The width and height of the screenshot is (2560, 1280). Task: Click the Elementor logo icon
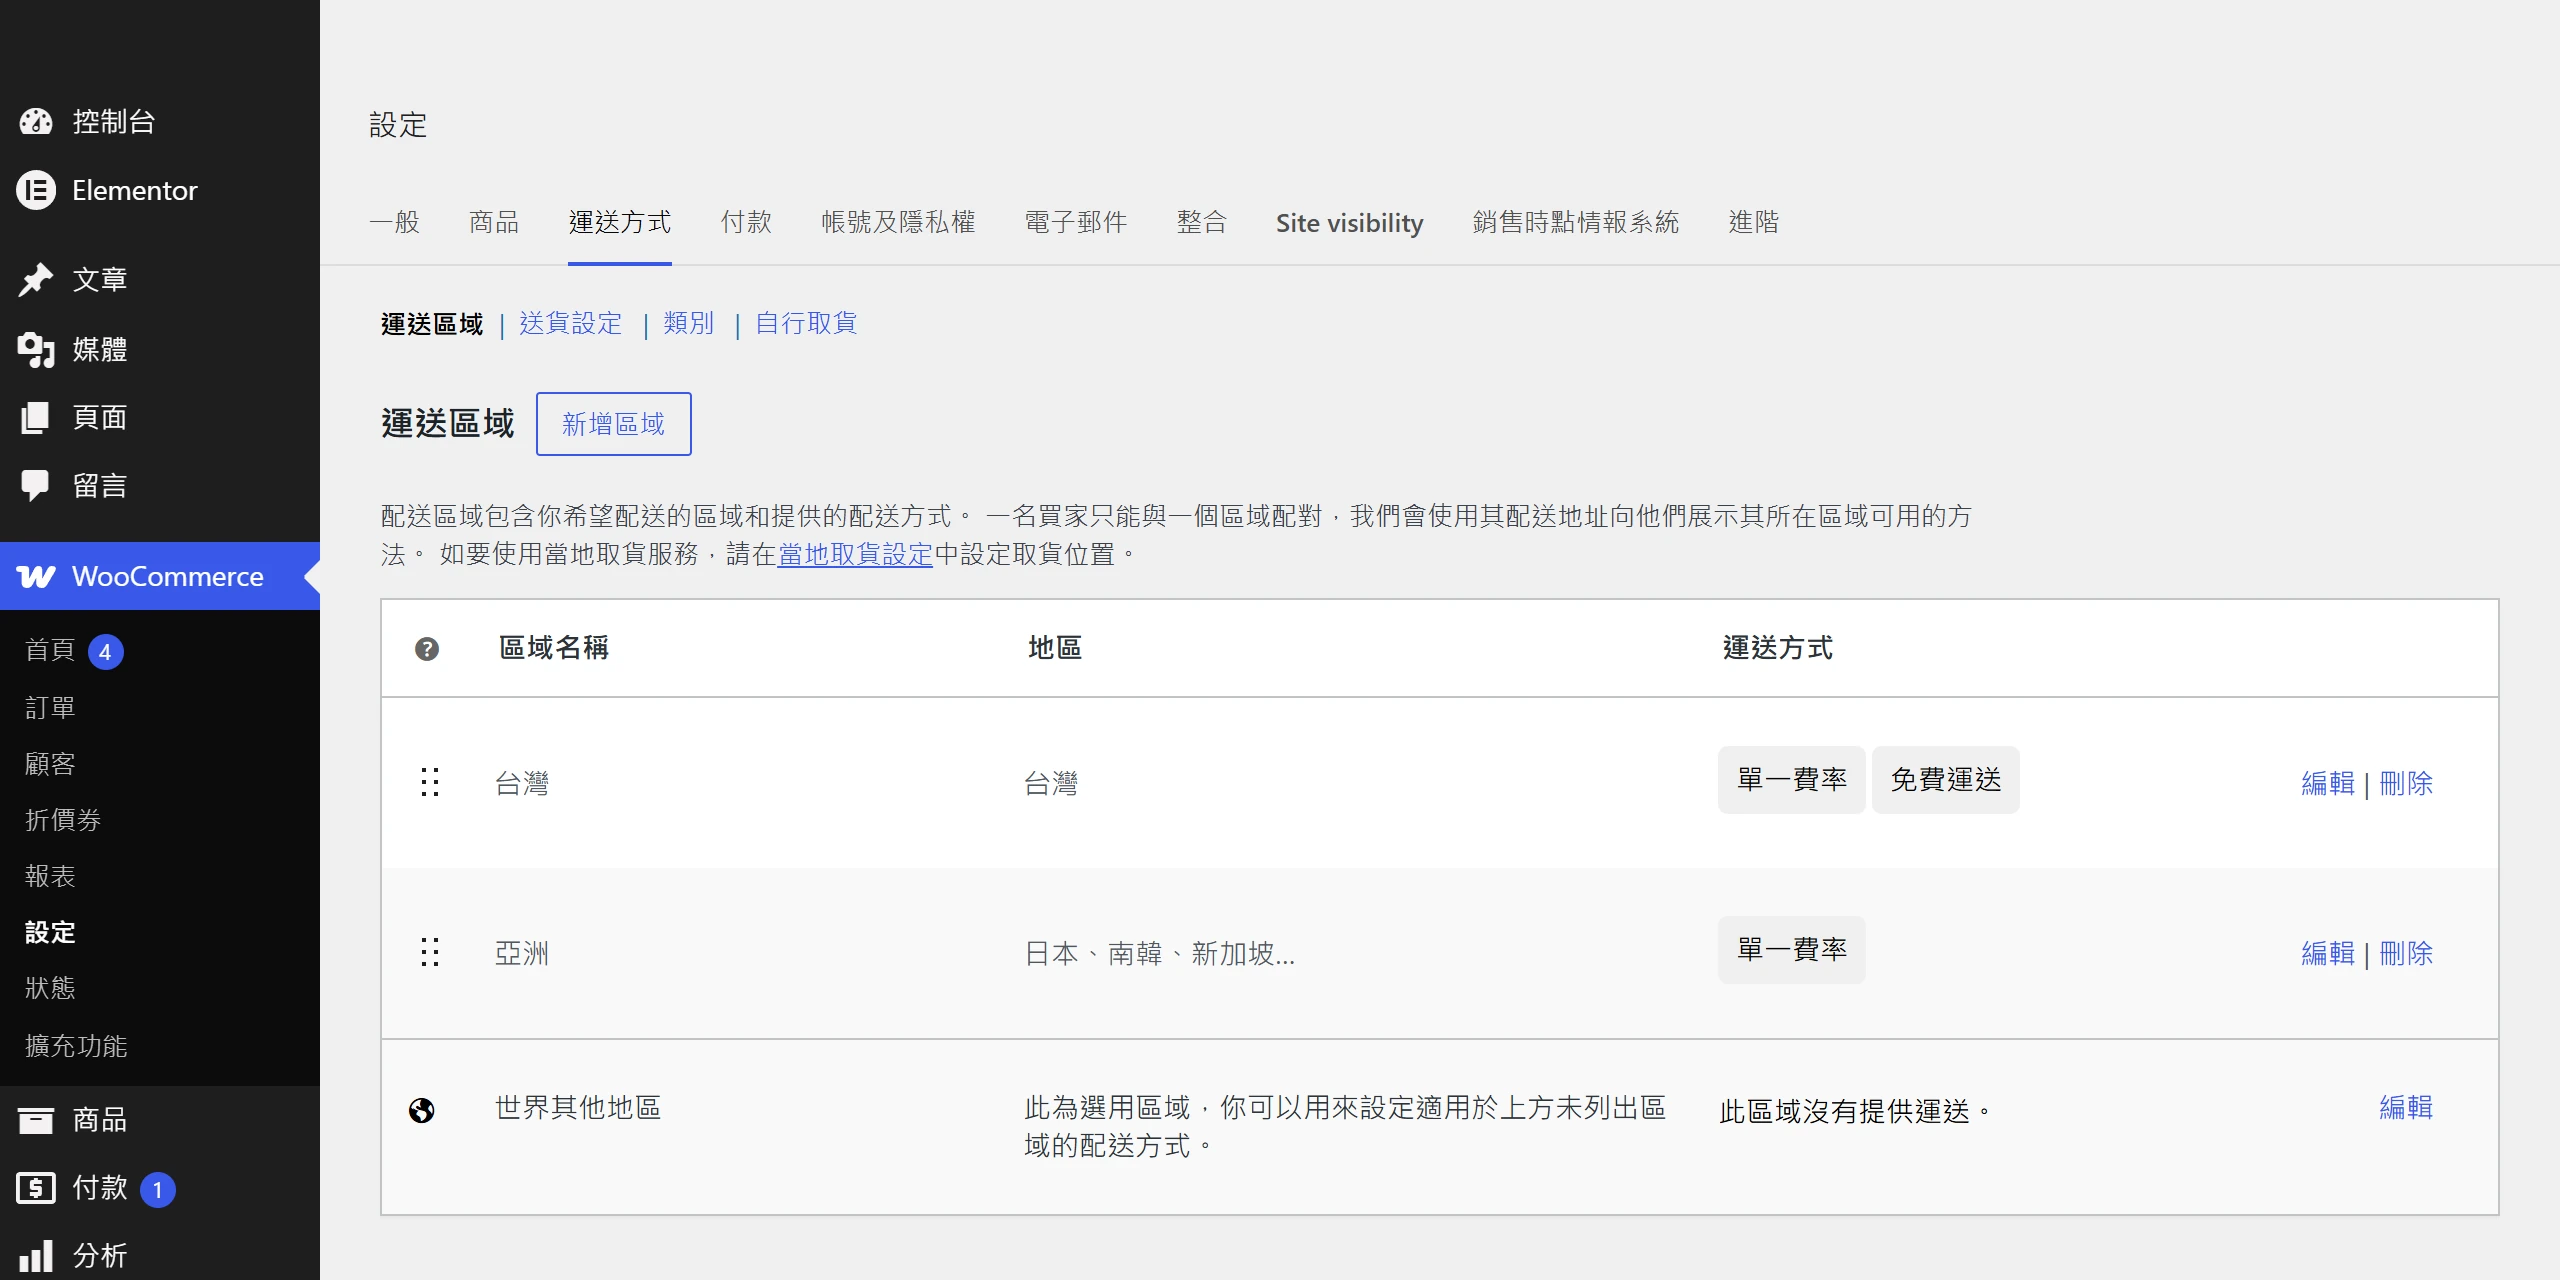click(x=36, y=190)
